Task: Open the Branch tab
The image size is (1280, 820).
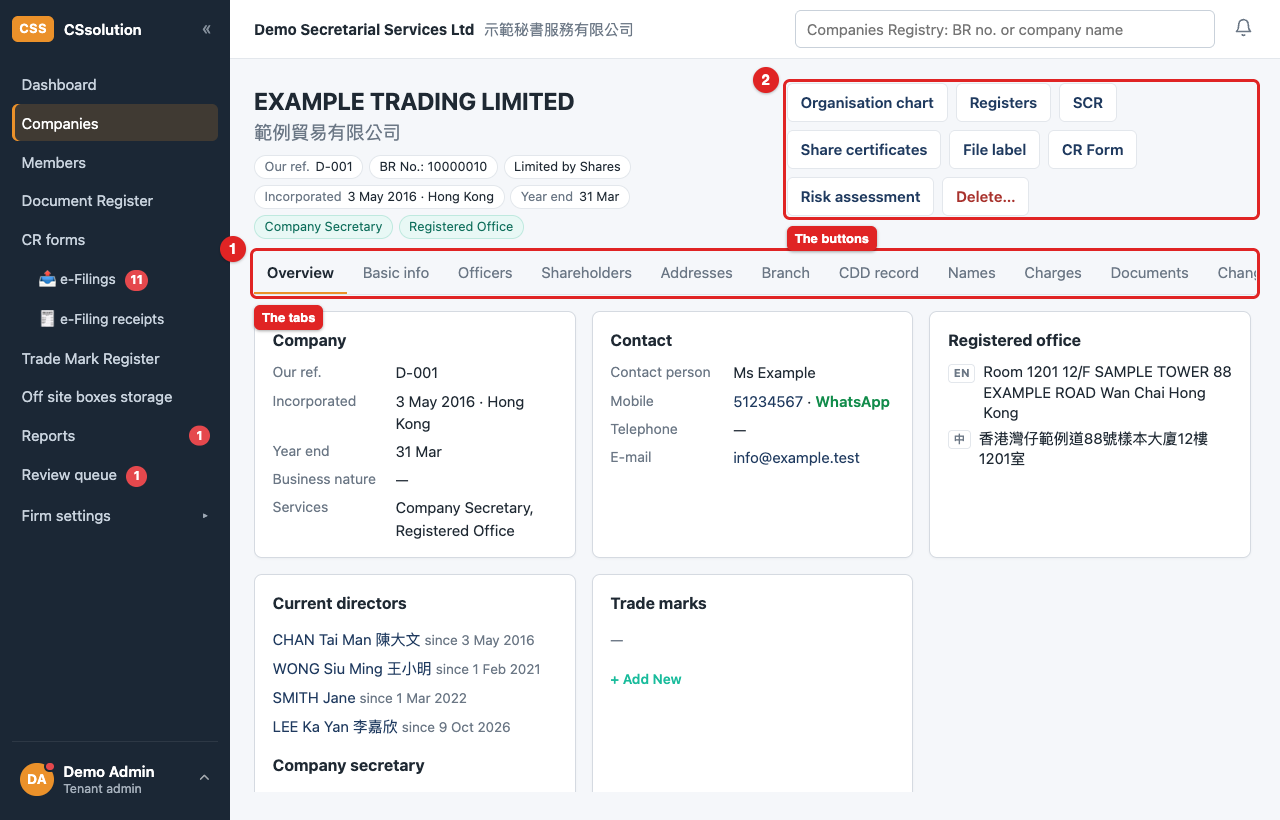Action: [786, 273]
